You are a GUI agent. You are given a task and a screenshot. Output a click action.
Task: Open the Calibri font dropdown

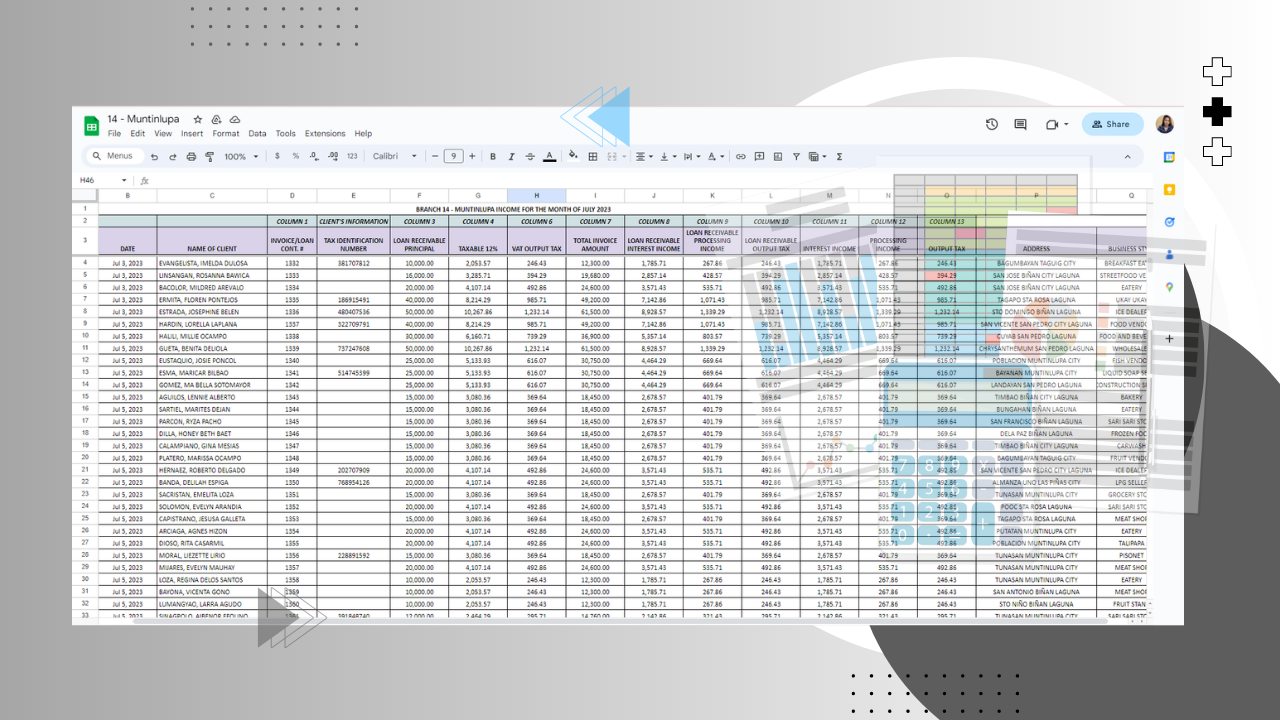click(x=396, y=157)
